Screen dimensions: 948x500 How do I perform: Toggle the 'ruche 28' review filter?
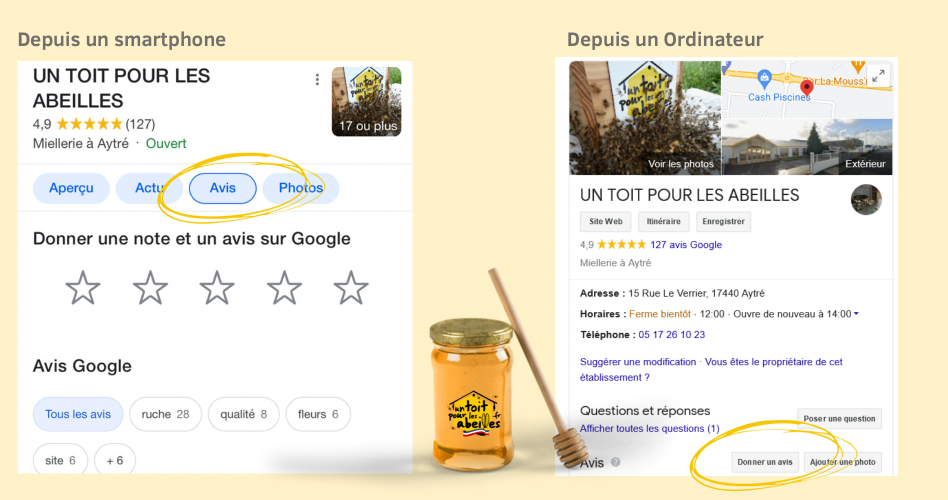[x=165, y=414]
